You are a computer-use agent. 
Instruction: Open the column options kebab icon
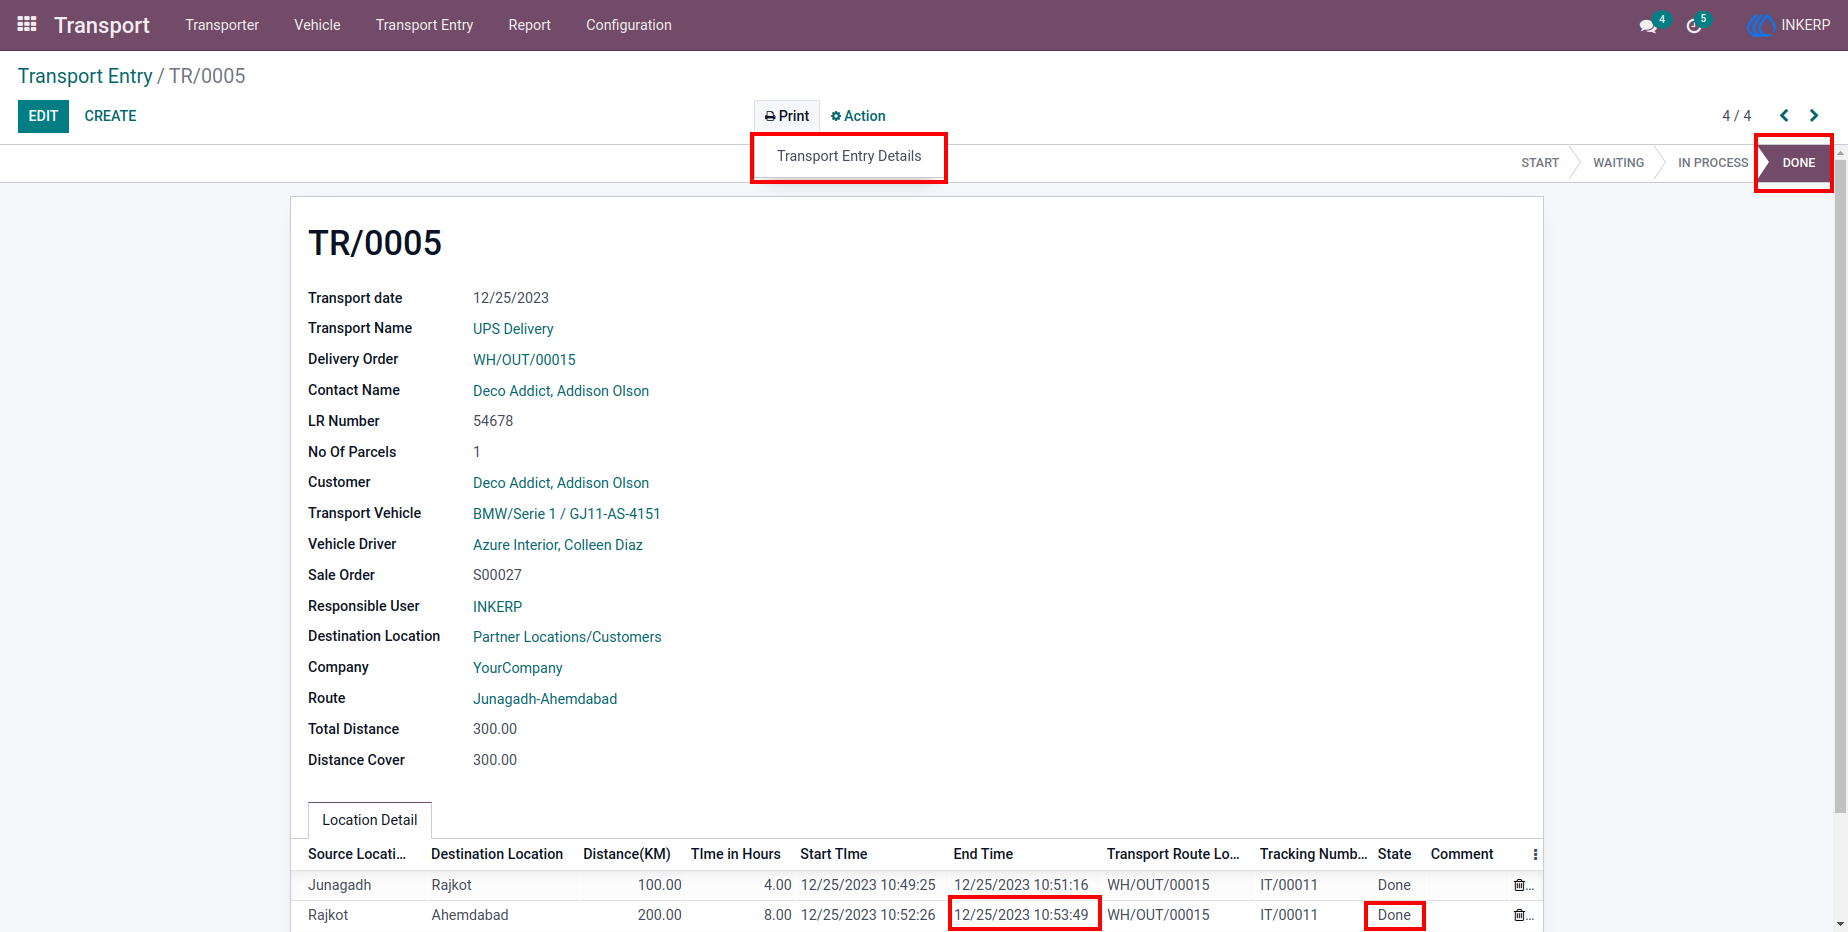tap(1535, 854)
